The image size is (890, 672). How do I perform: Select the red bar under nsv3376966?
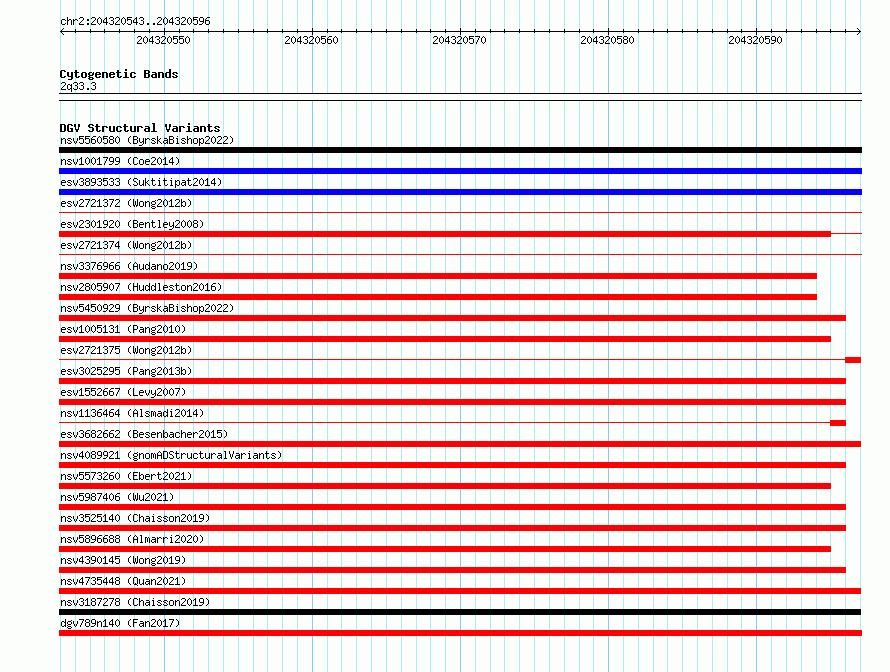438,276
